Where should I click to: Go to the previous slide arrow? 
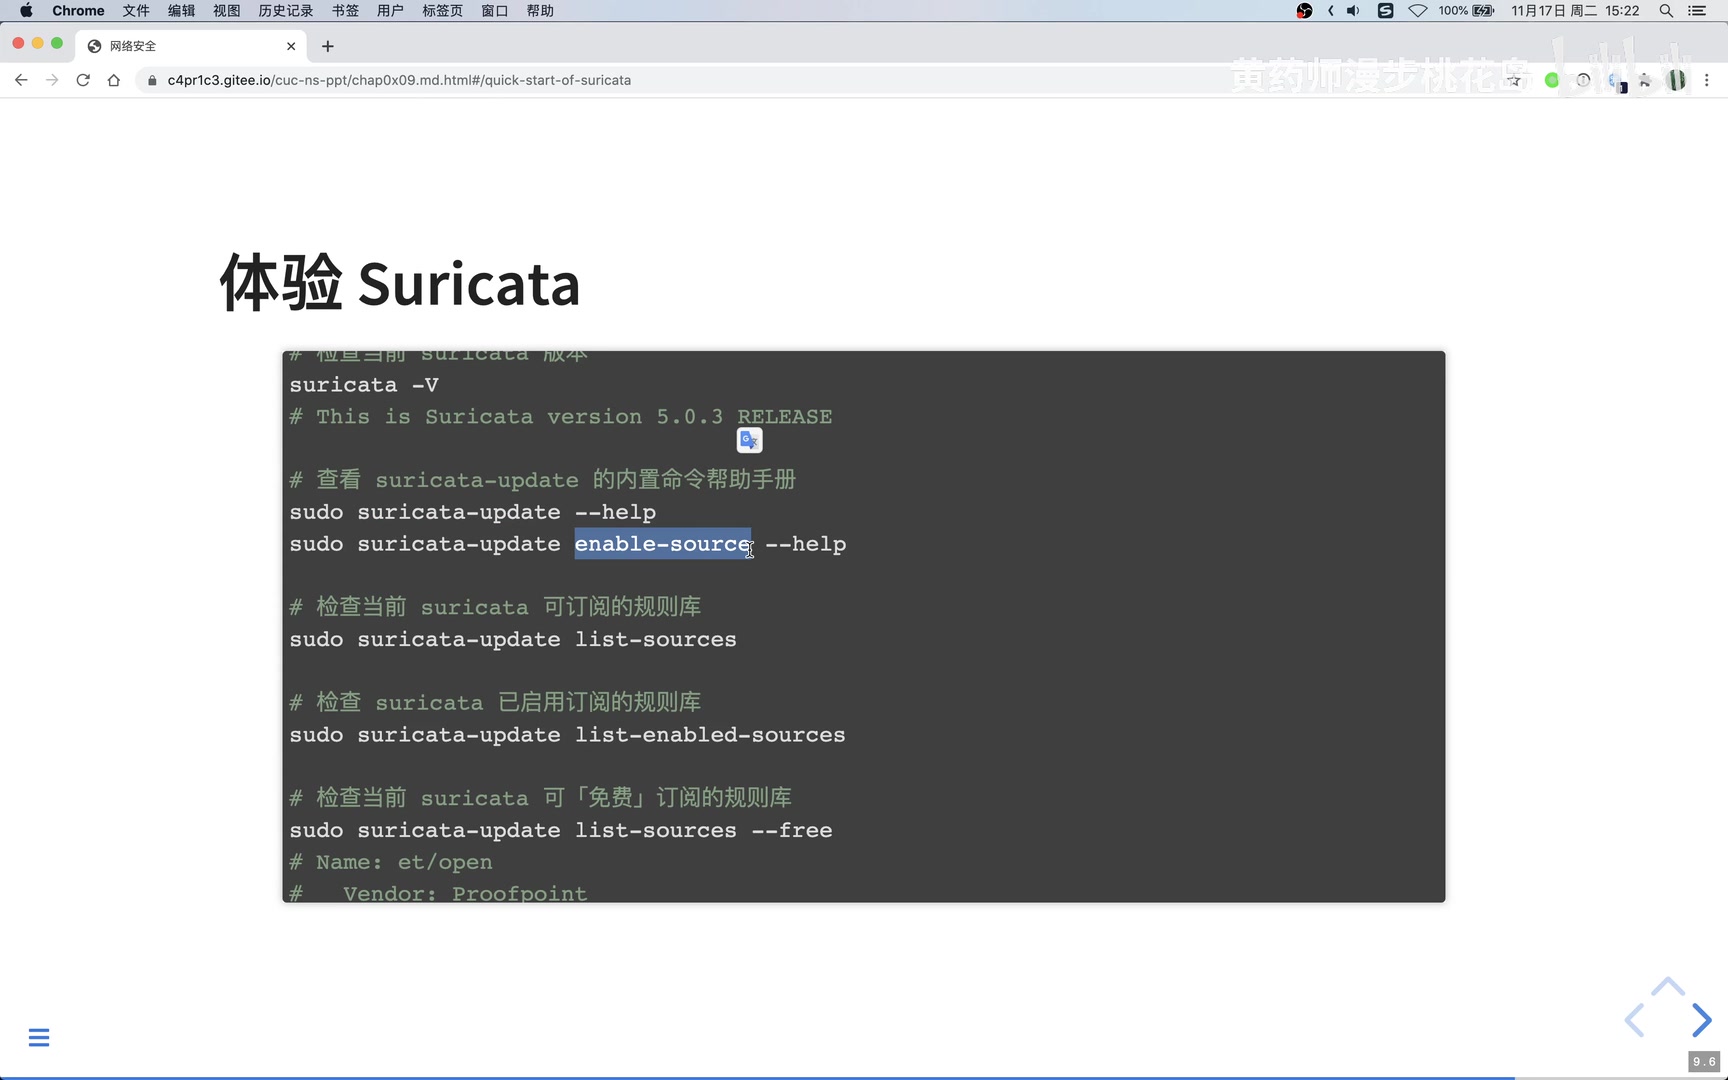[1635, 1020]
